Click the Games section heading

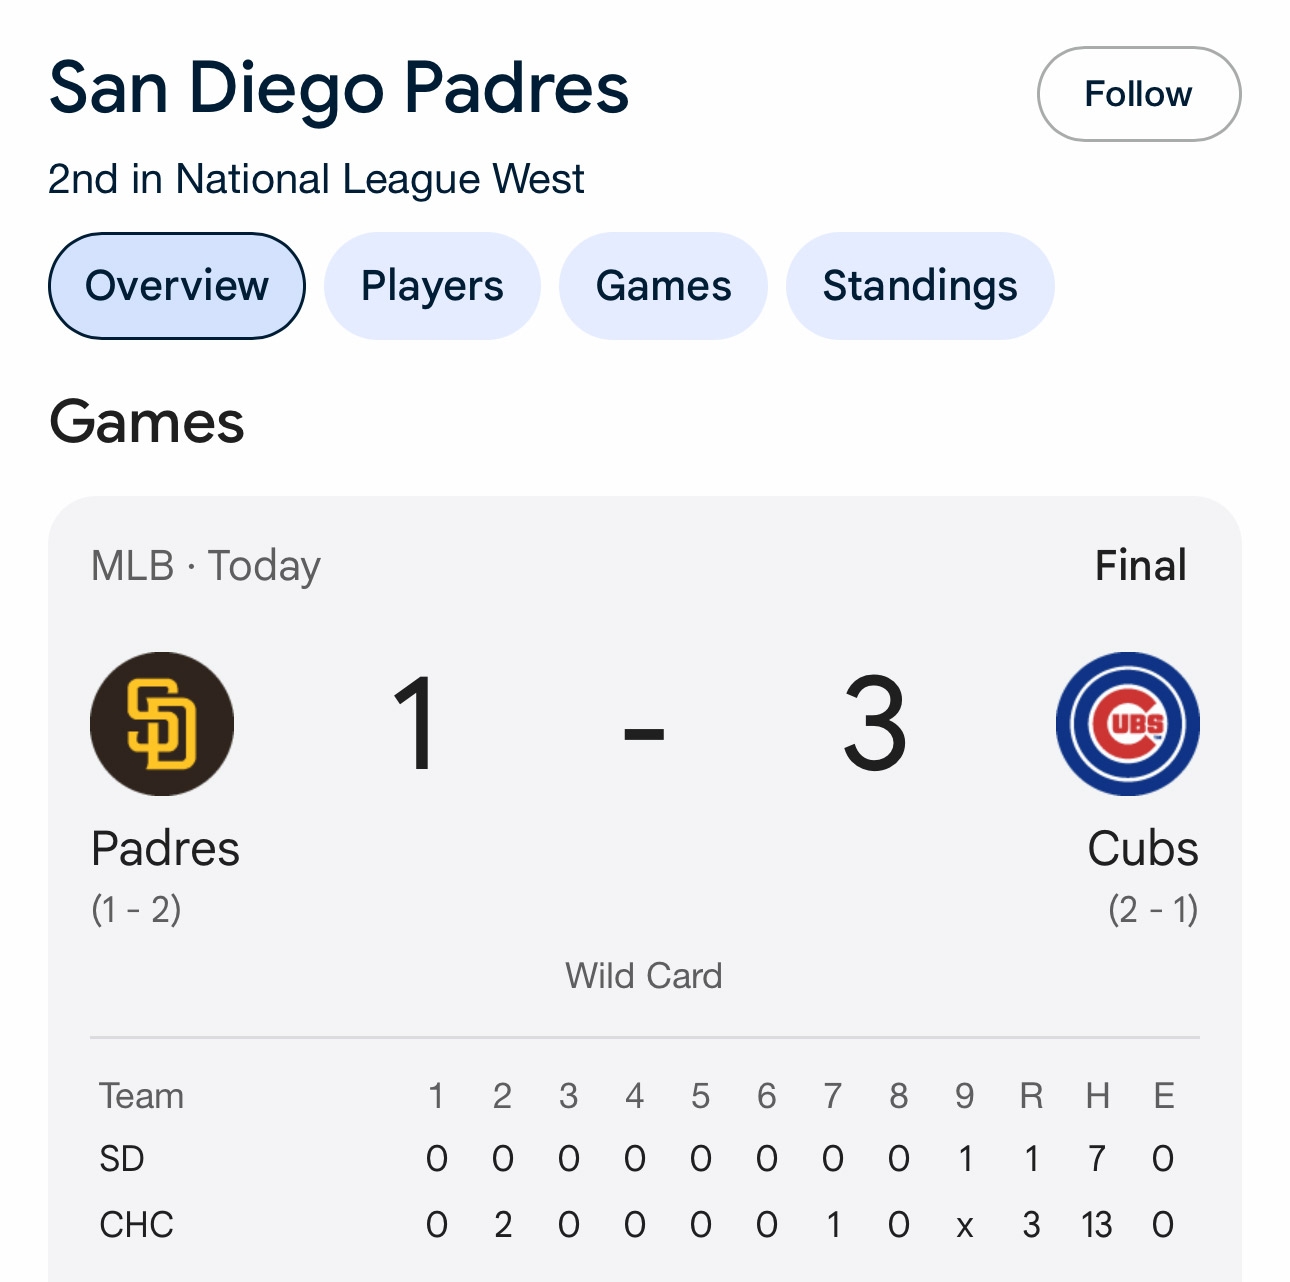pos(147,422)
